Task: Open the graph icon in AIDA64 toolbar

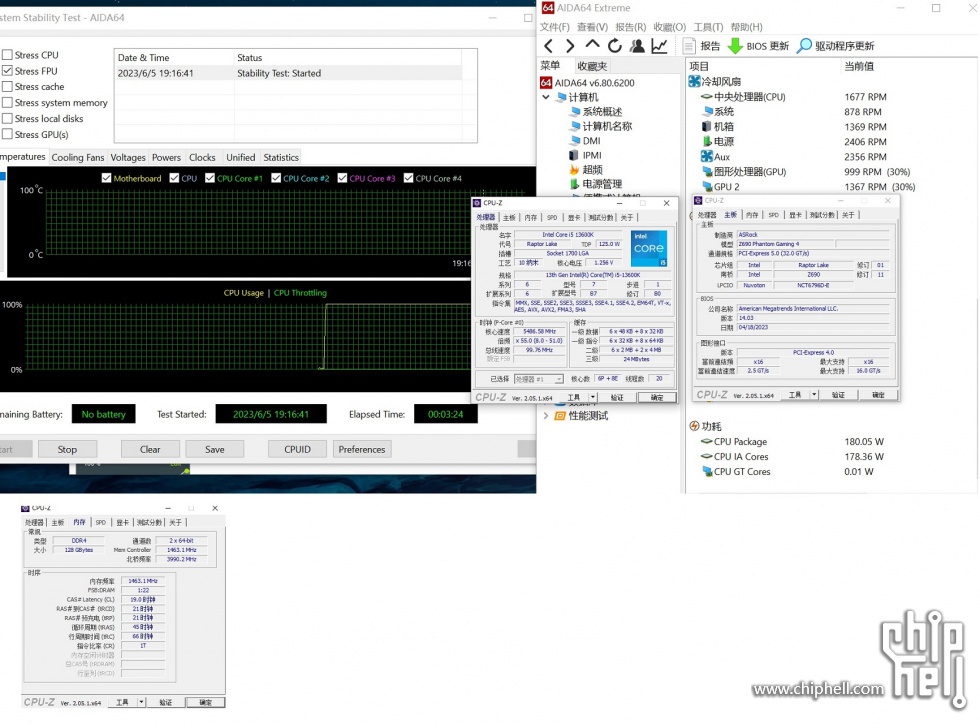Action: 659,46
